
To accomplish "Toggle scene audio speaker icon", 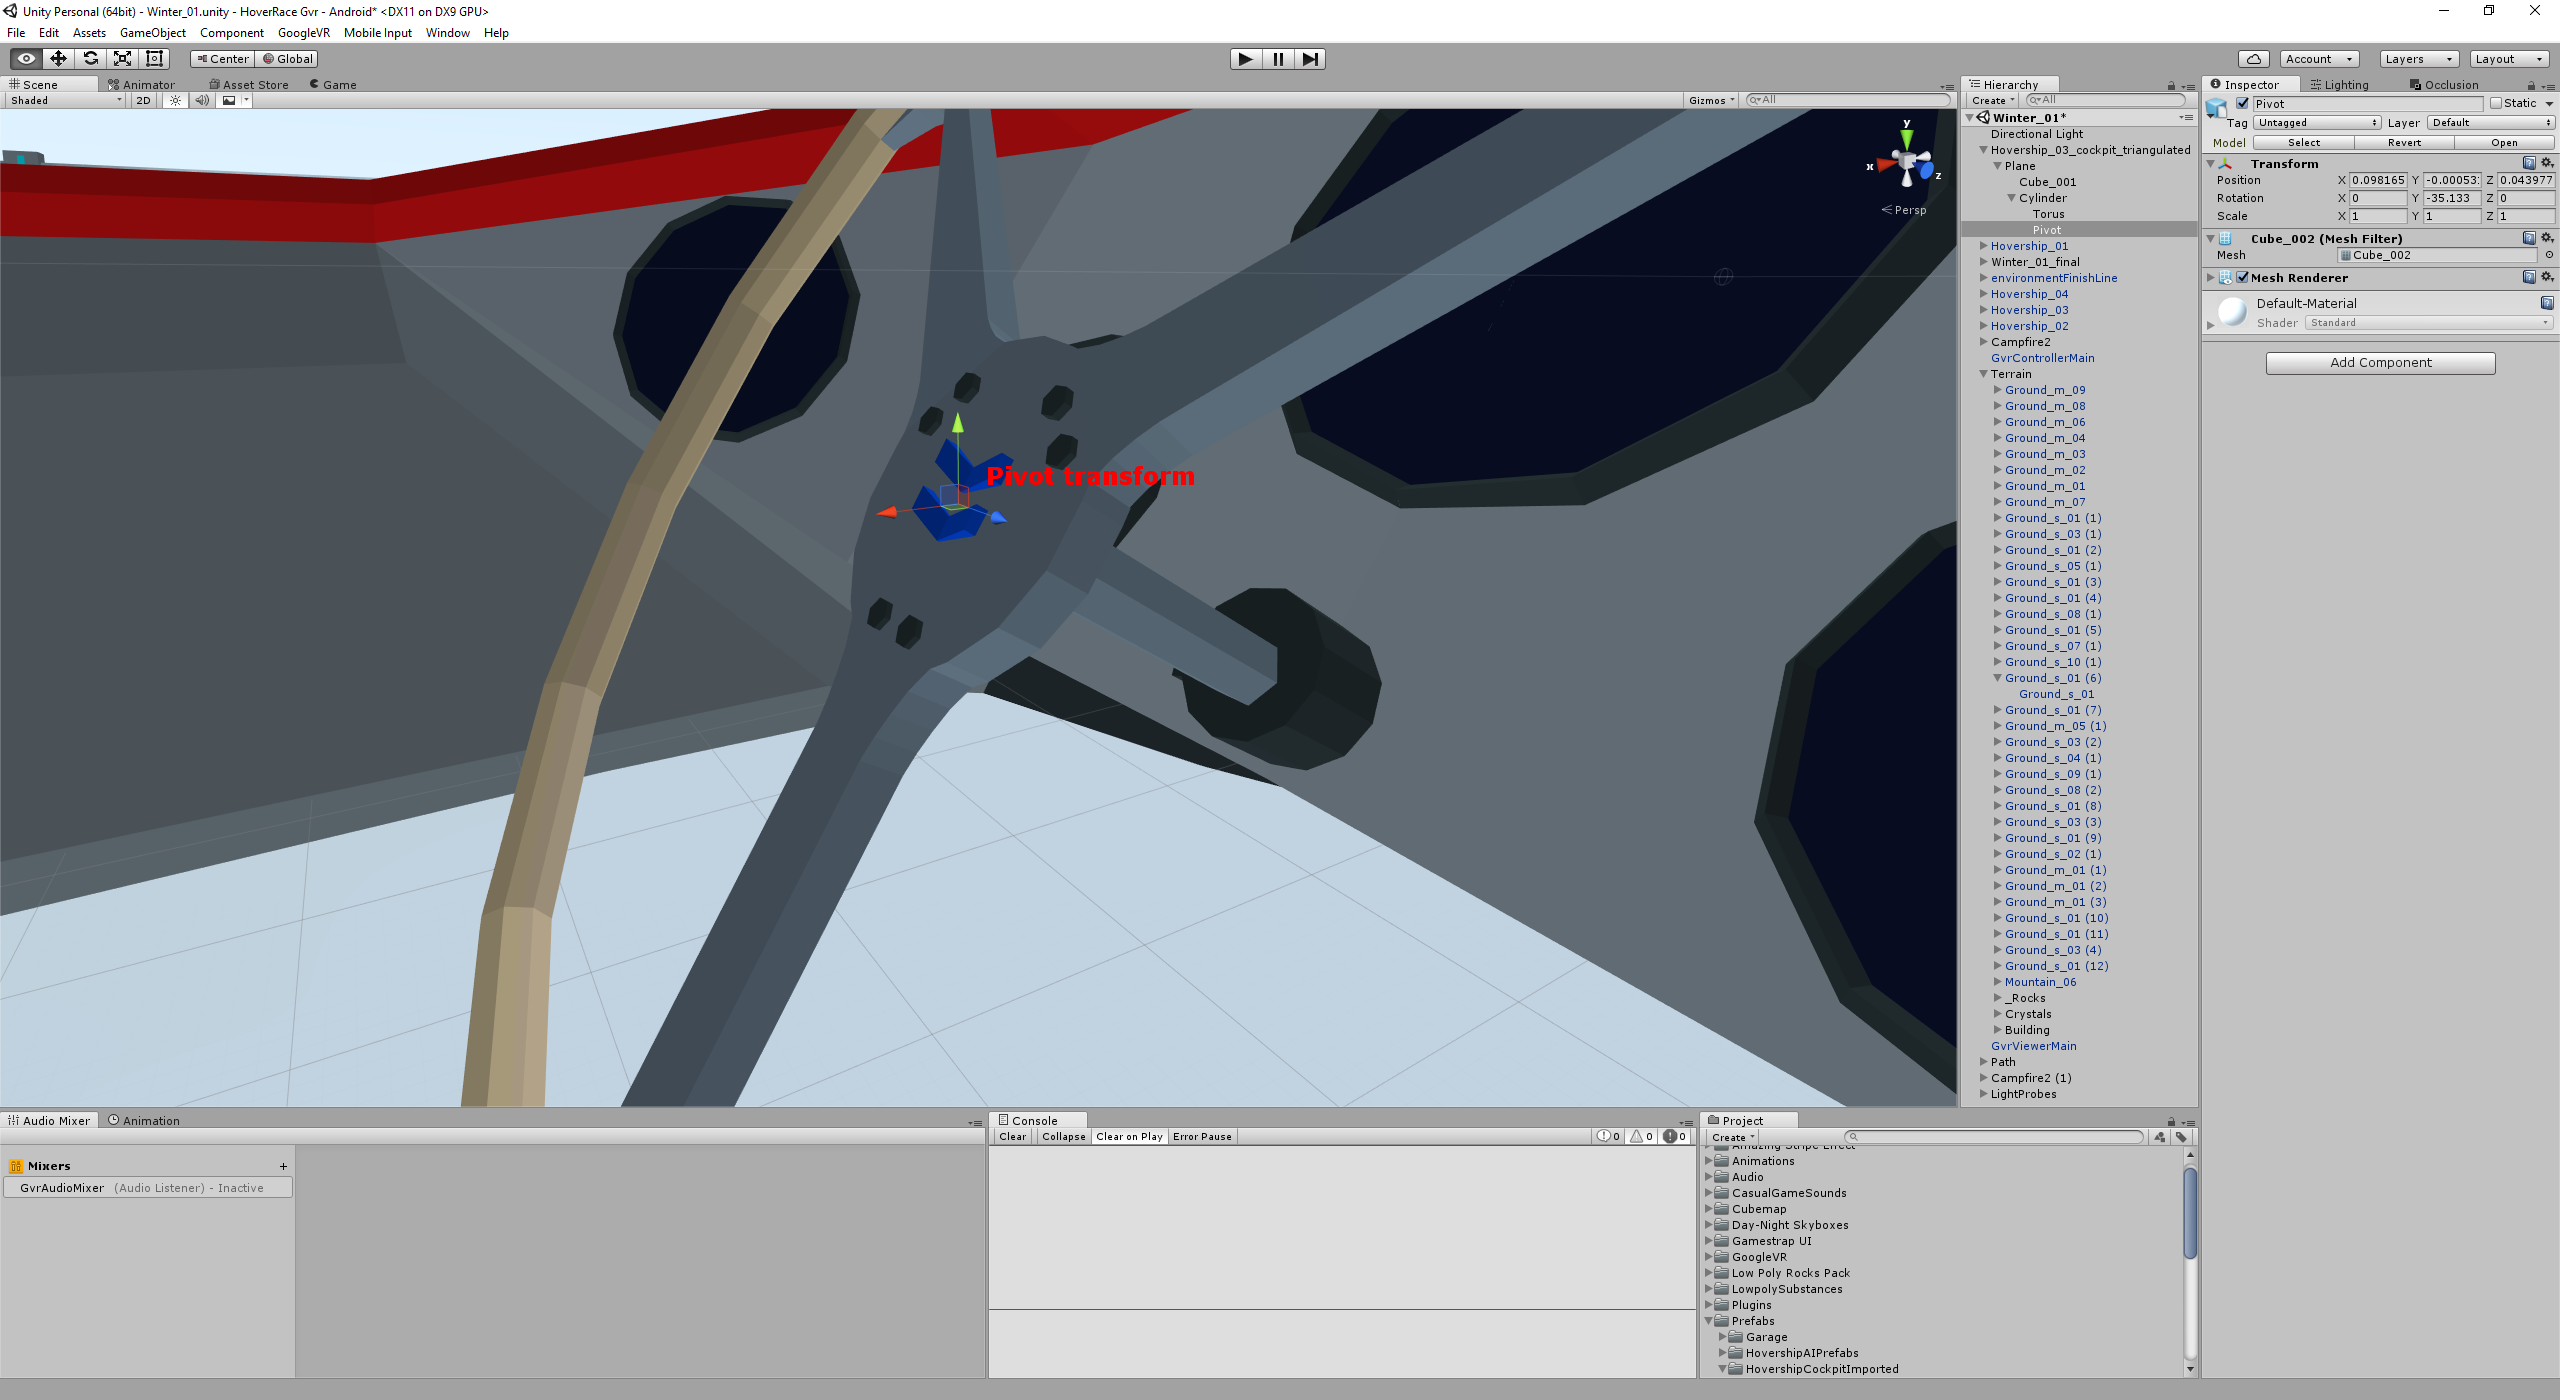I will pyautogui.click(x=202, y=101).
